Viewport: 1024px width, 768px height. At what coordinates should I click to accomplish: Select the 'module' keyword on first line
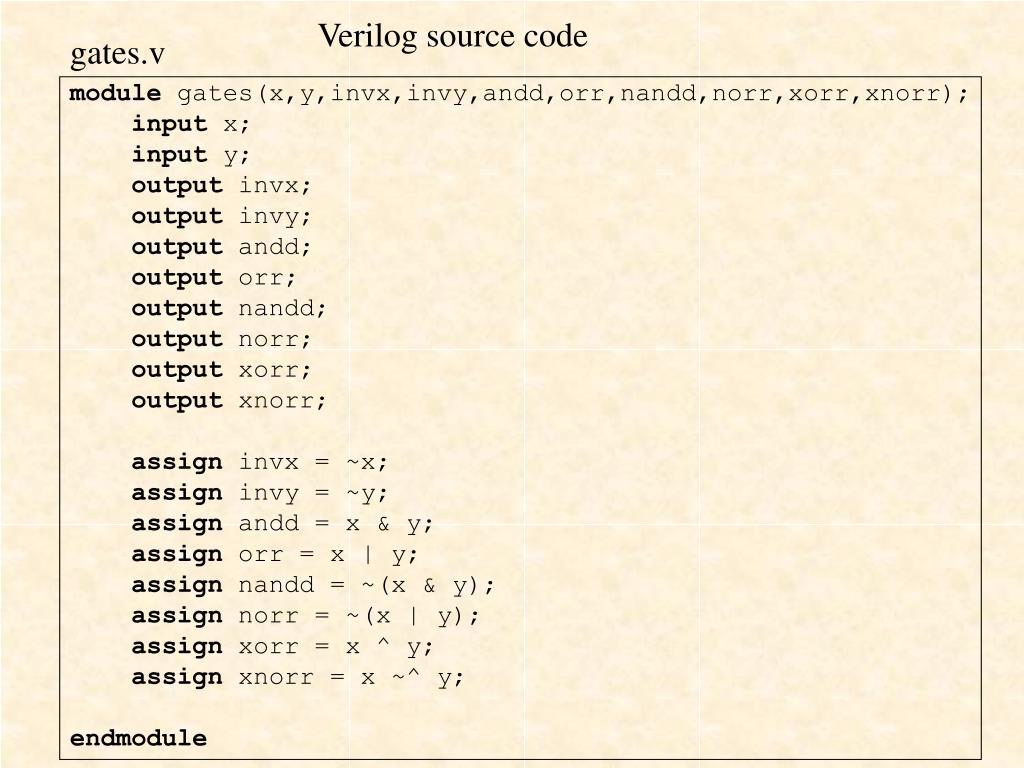click(115, 93)
